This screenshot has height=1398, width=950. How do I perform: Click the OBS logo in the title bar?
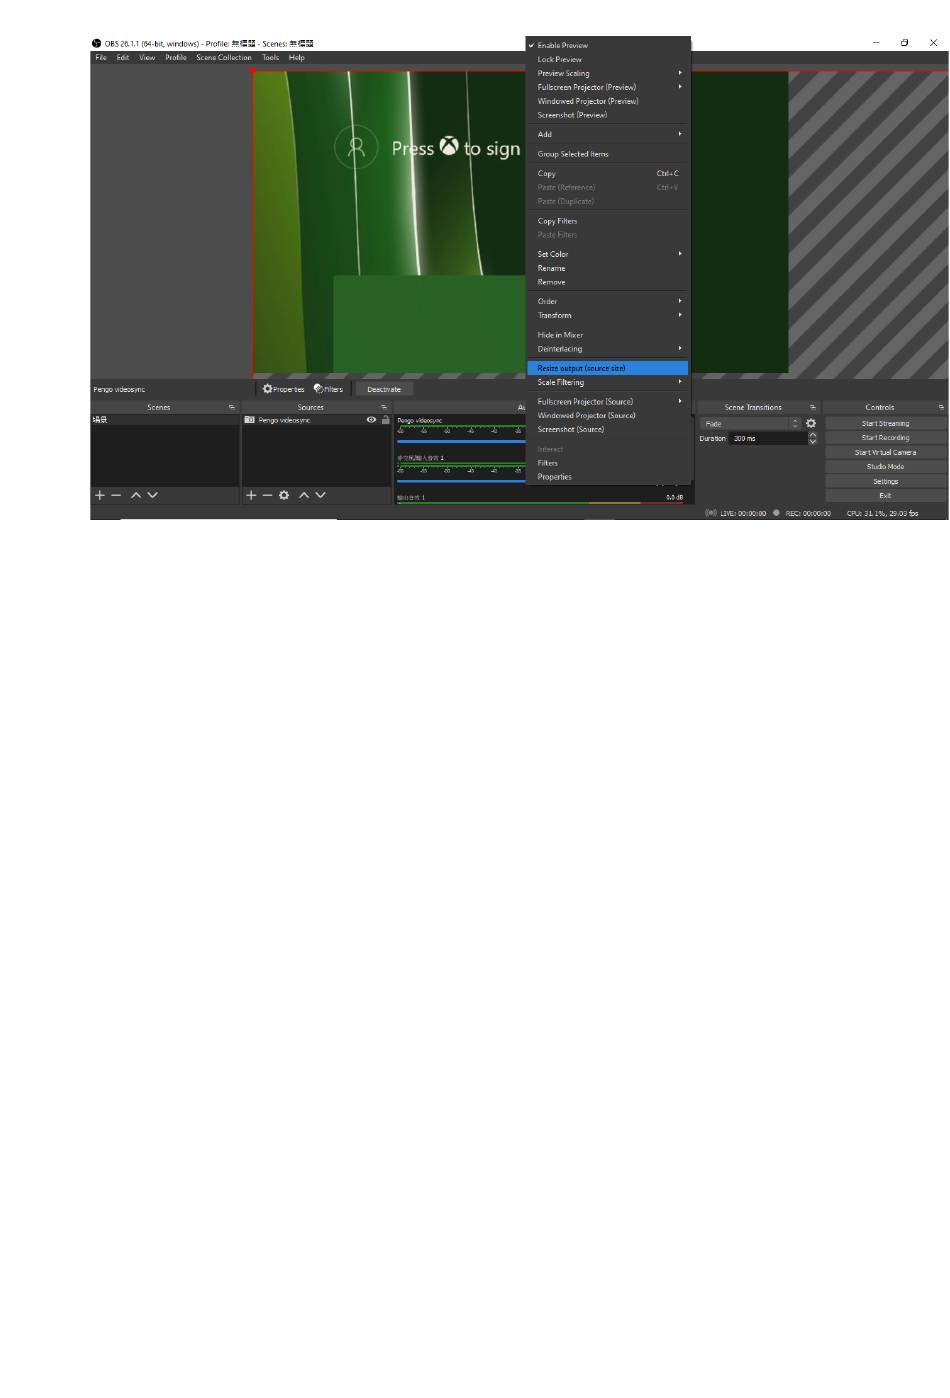point(97,43)
